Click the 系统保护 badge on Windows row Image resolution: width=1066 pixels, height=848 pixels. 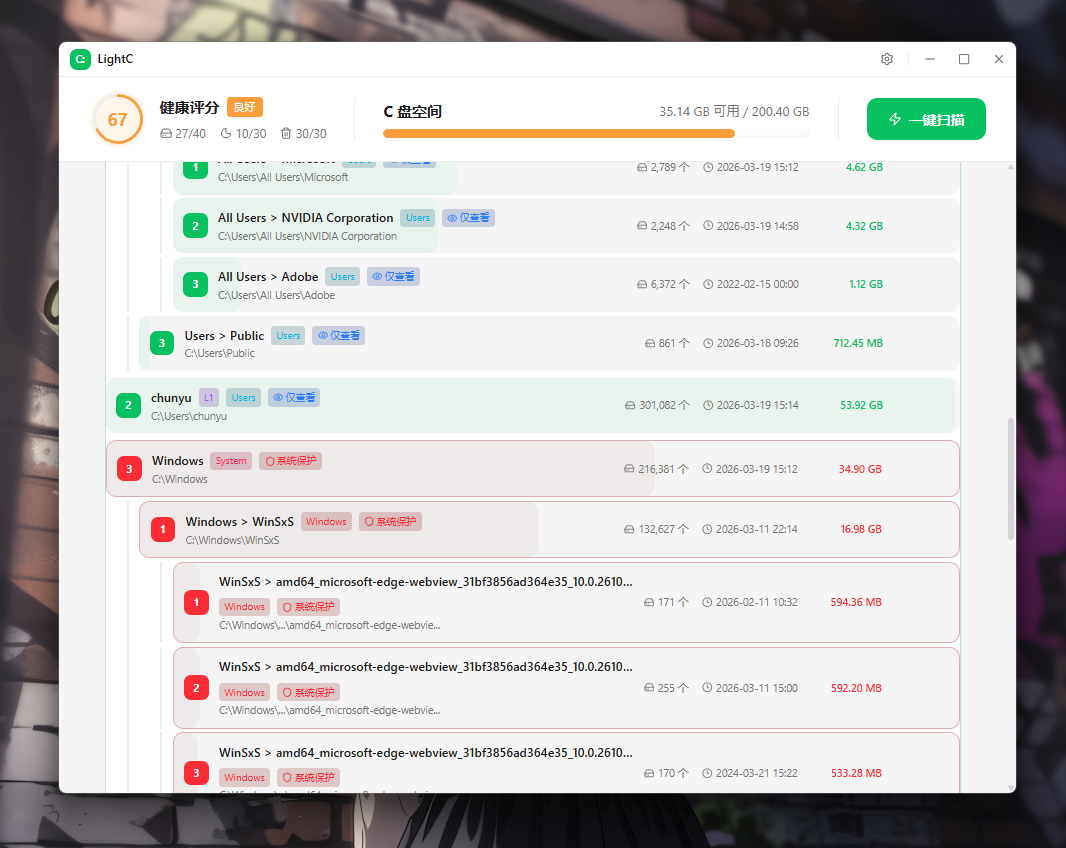(x=290, y=460)
